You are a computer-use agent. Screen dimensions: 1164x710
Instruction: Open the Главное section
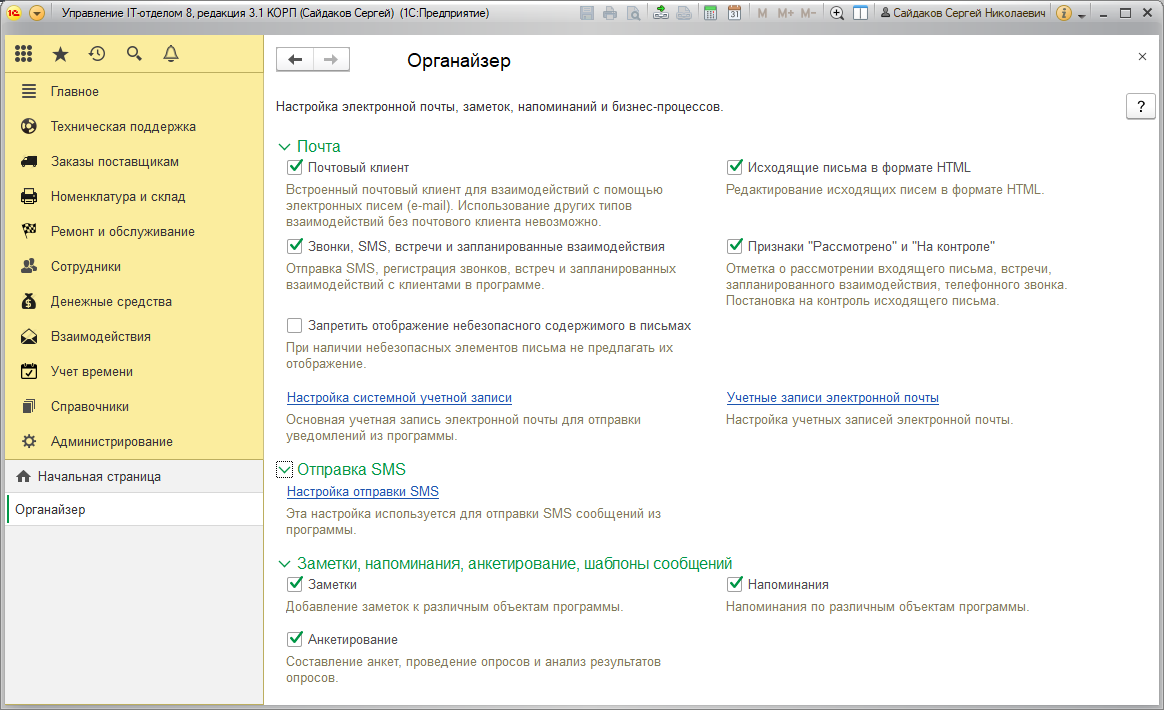(134, 91)
